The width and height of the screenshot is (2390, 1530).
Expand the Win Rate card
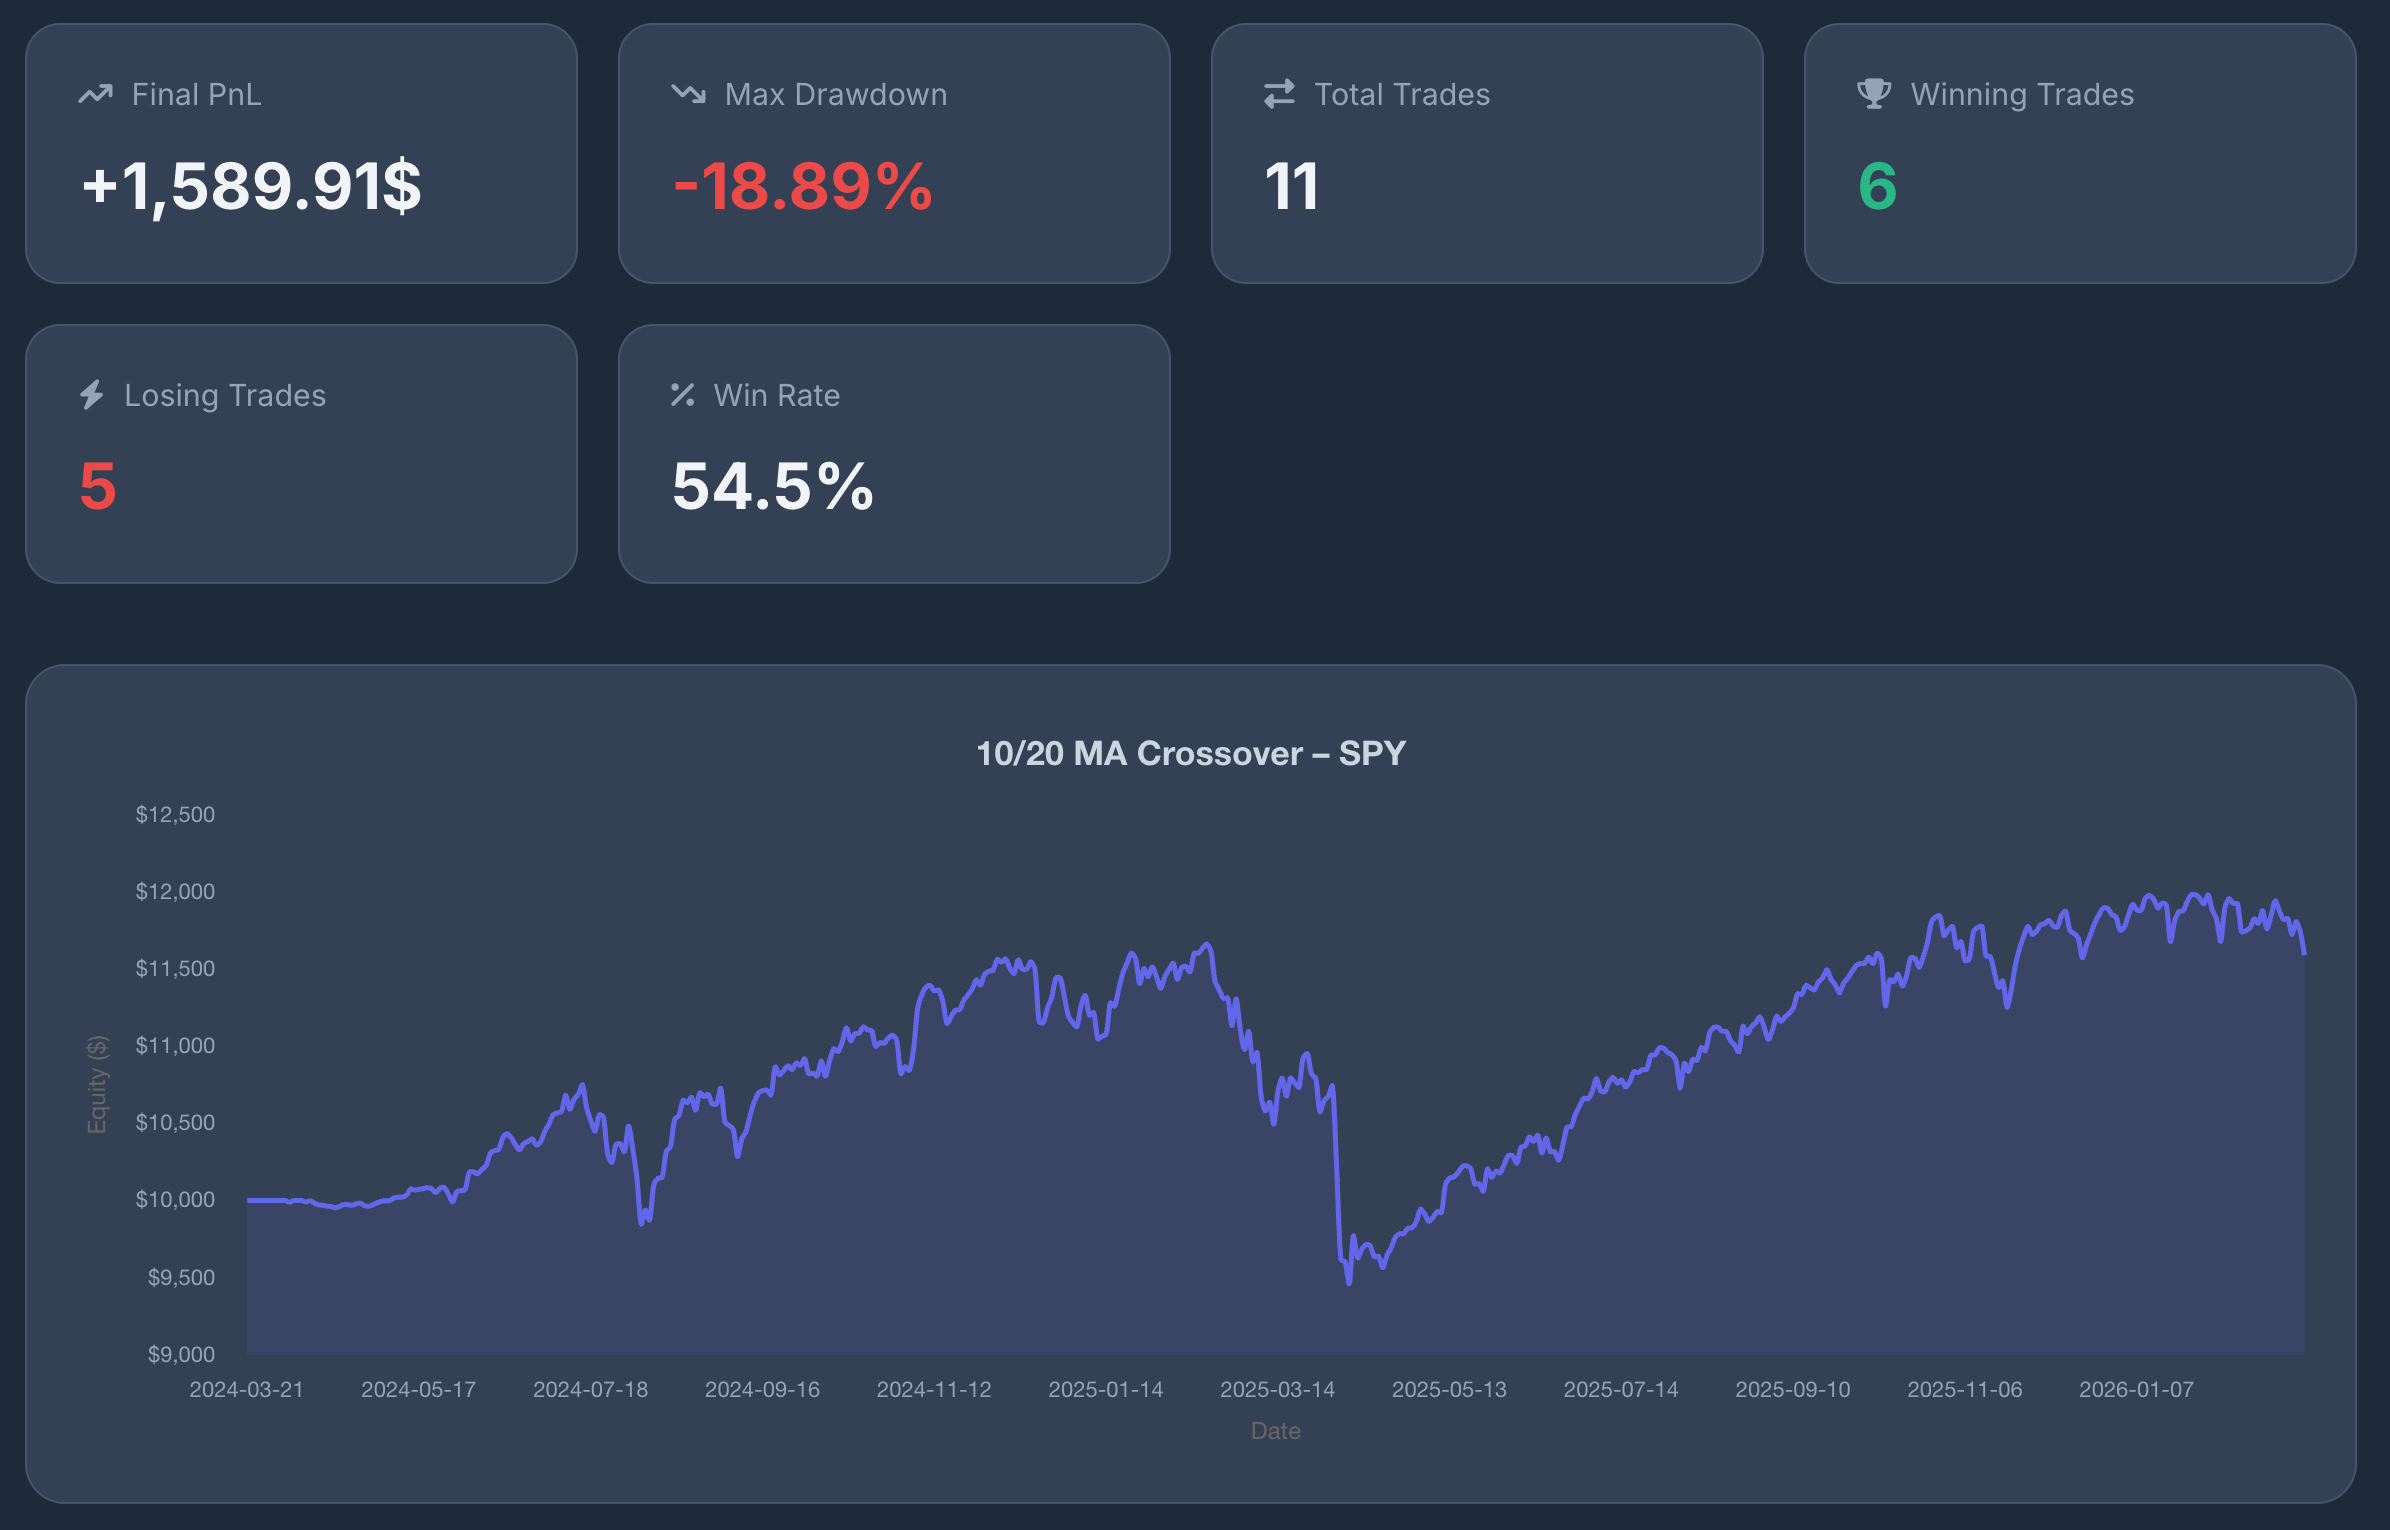click(x=894, y=455)
